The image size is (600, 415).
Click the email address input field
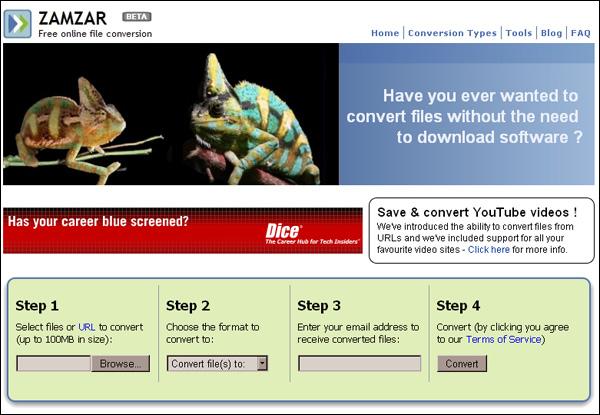(x=359, y=363)
